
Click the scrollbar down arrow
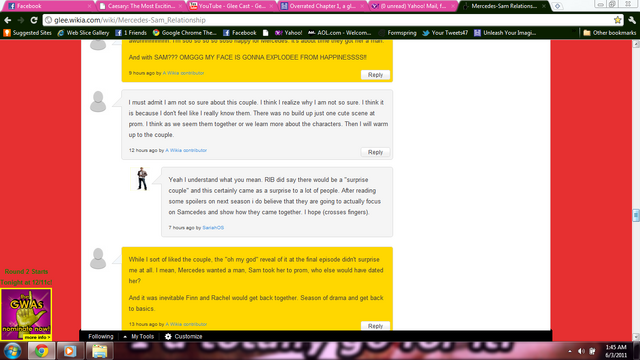coord(636,337)
